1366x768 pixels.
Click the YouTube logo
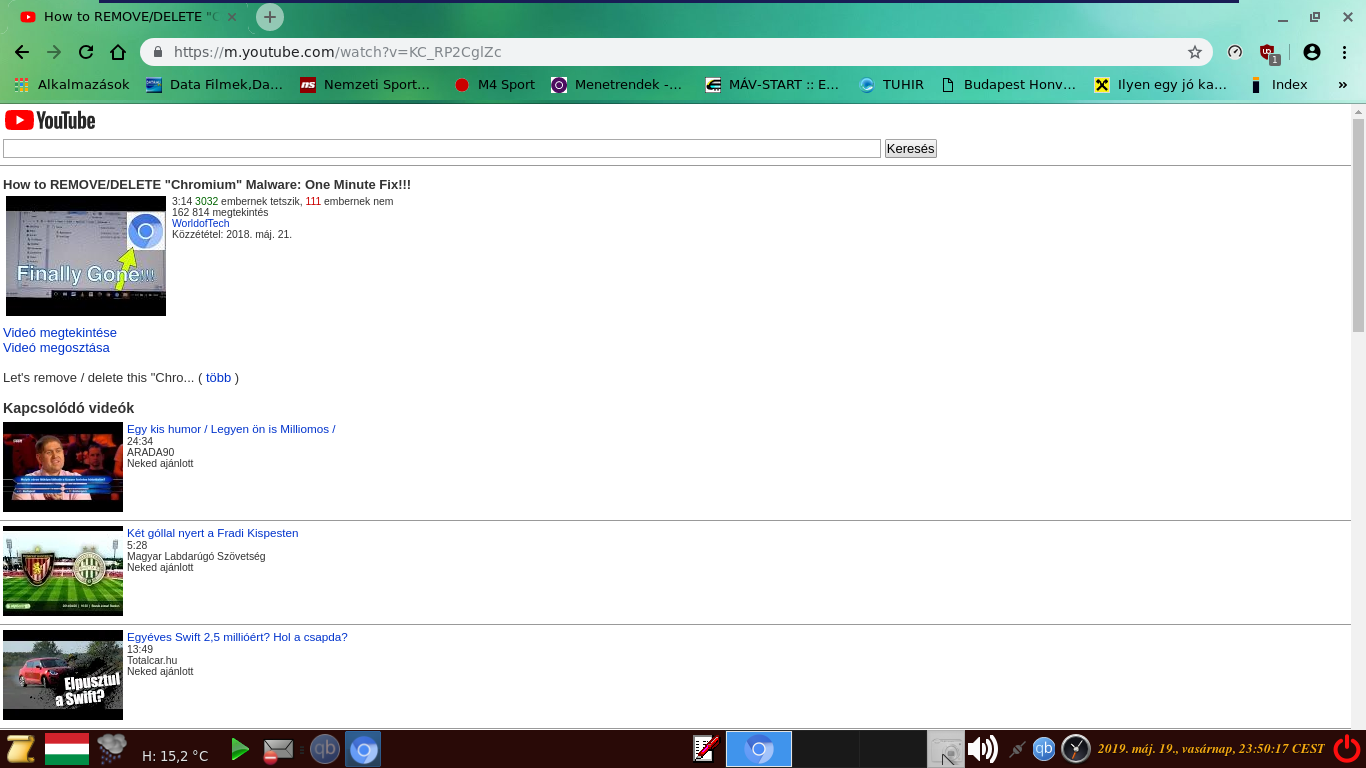point(50,120)
